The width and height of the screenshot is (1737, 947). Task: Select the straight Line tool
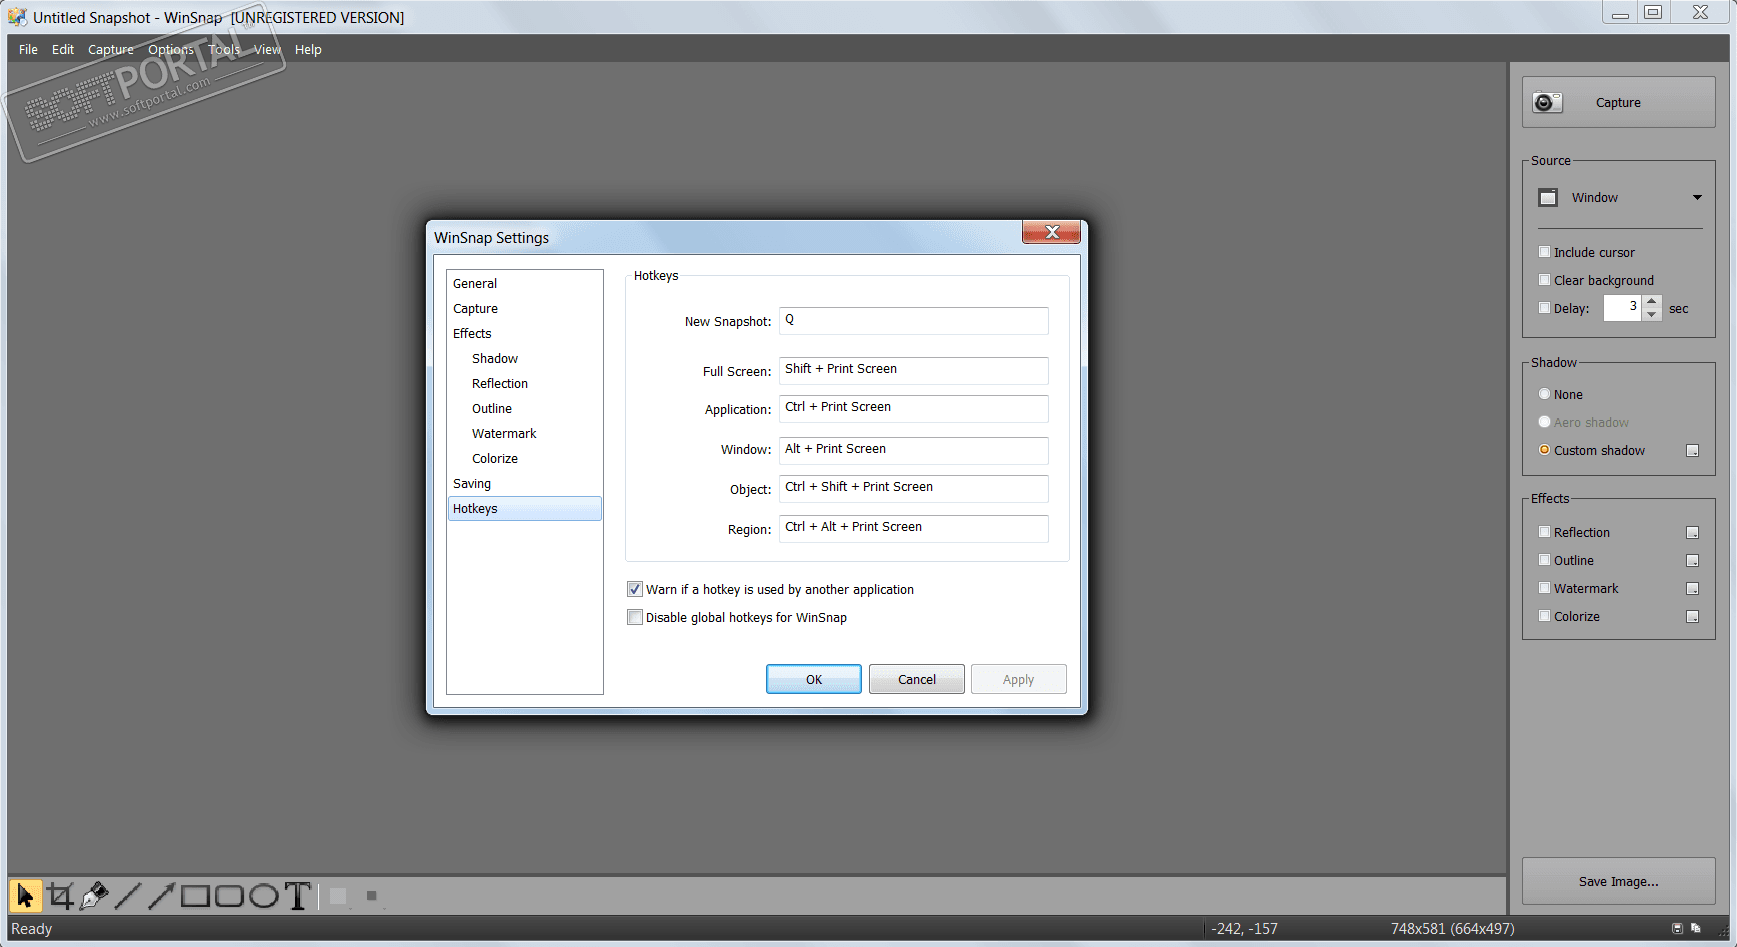tap(128, 896)
